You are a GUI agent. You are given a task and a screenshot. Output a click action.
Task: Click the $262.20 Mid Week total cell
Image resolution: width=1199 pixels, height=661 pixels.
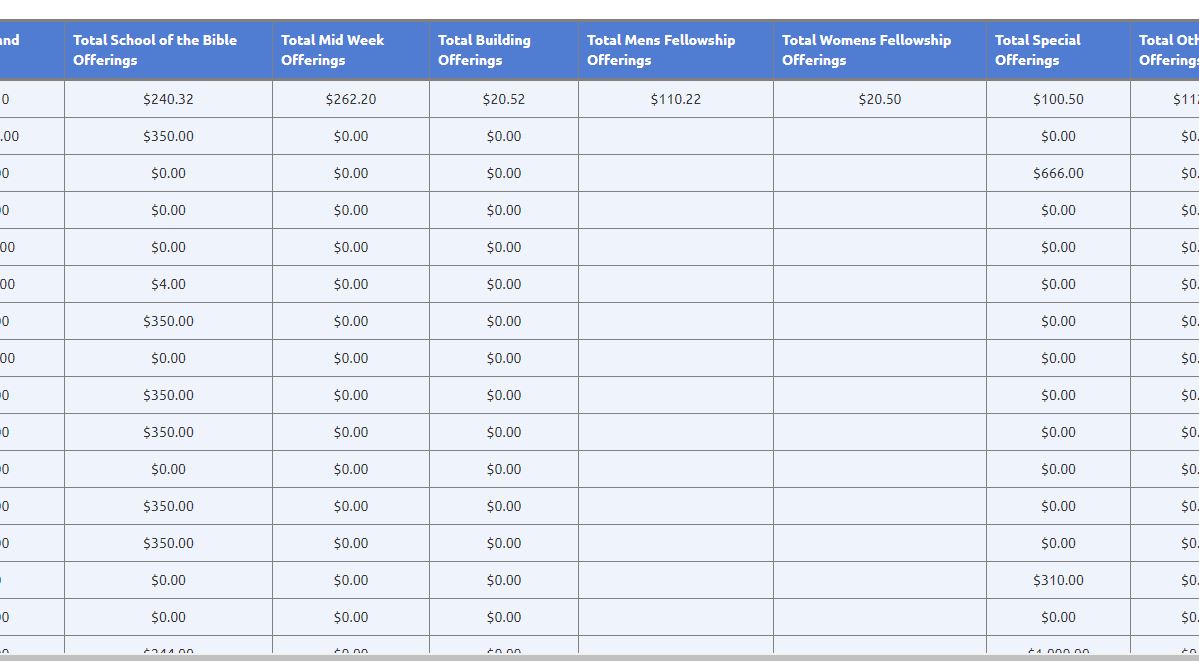(x=351, y=99)
